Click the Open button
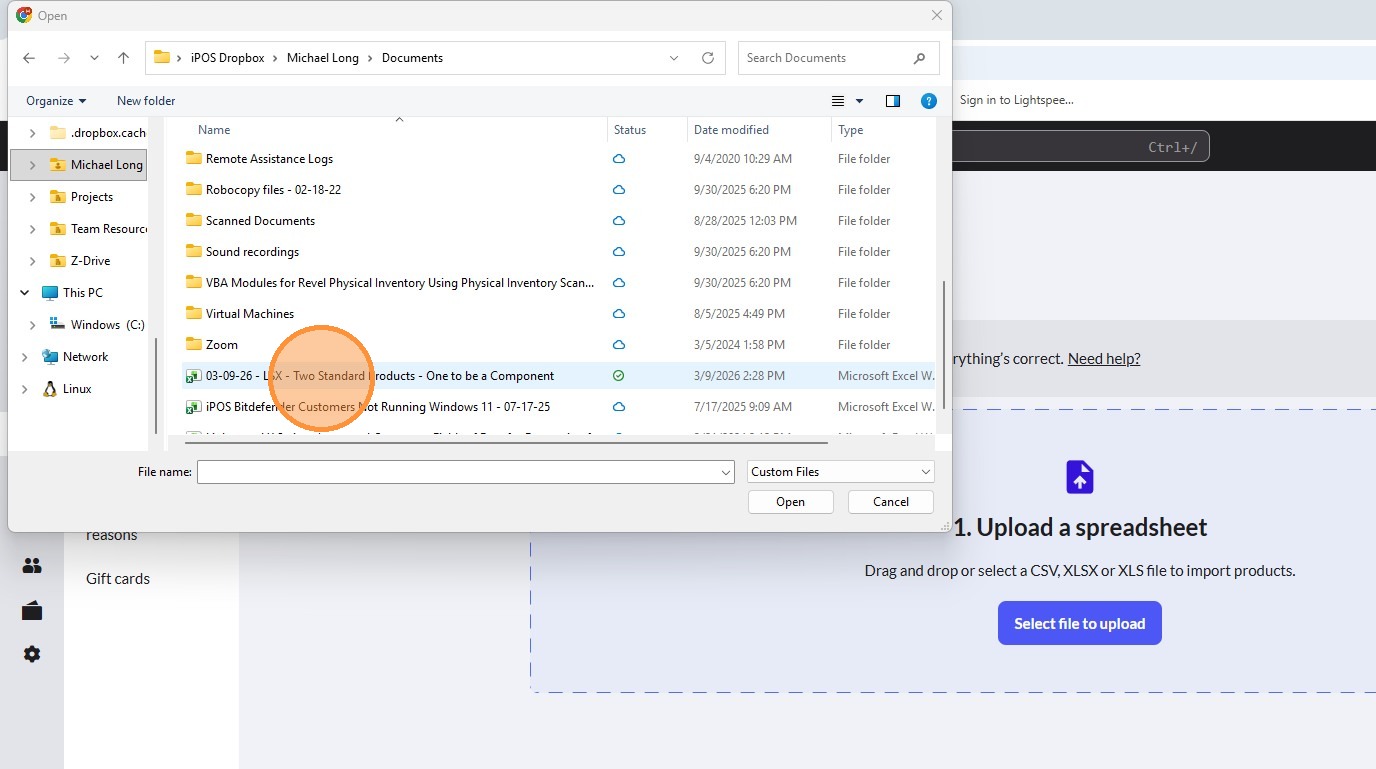The image size is (1376, 769). [790, 502]
